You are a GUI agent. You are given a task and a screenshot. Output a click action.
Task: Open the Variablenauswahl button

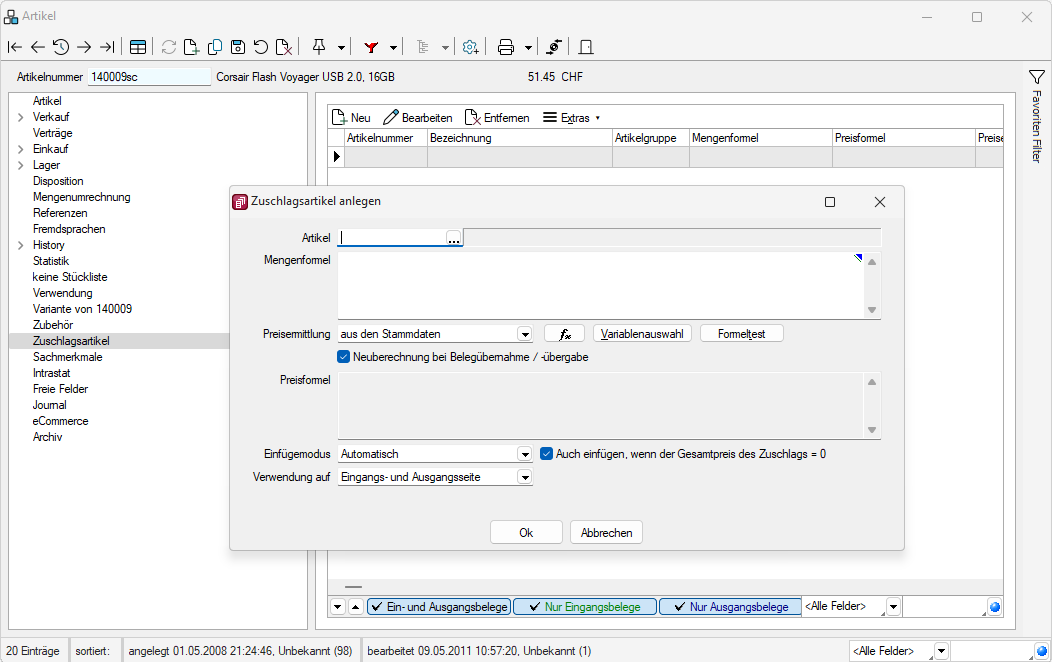point(642,334)
